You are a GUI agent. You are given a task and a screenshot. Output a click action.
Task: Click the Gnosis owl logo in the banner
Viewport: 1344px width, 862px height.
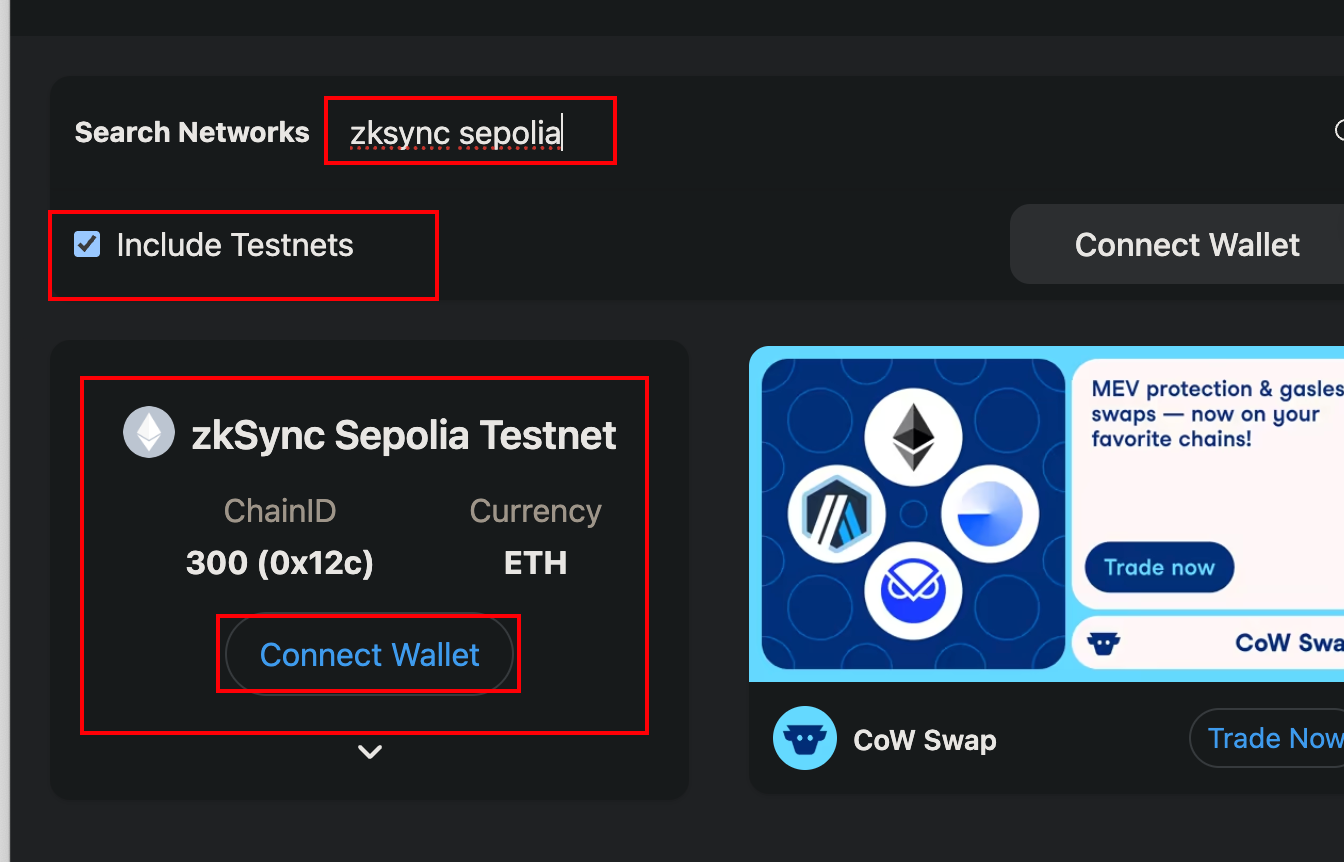913,592
